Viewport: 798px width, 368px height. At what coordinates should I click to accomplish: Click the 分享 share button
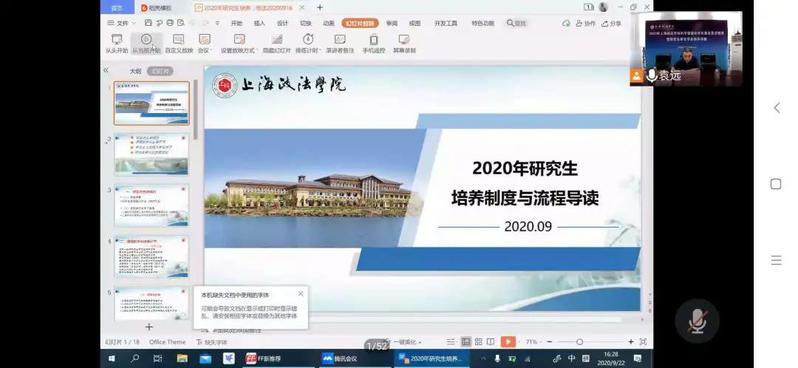pyautogui.click(x=611, y=23)
